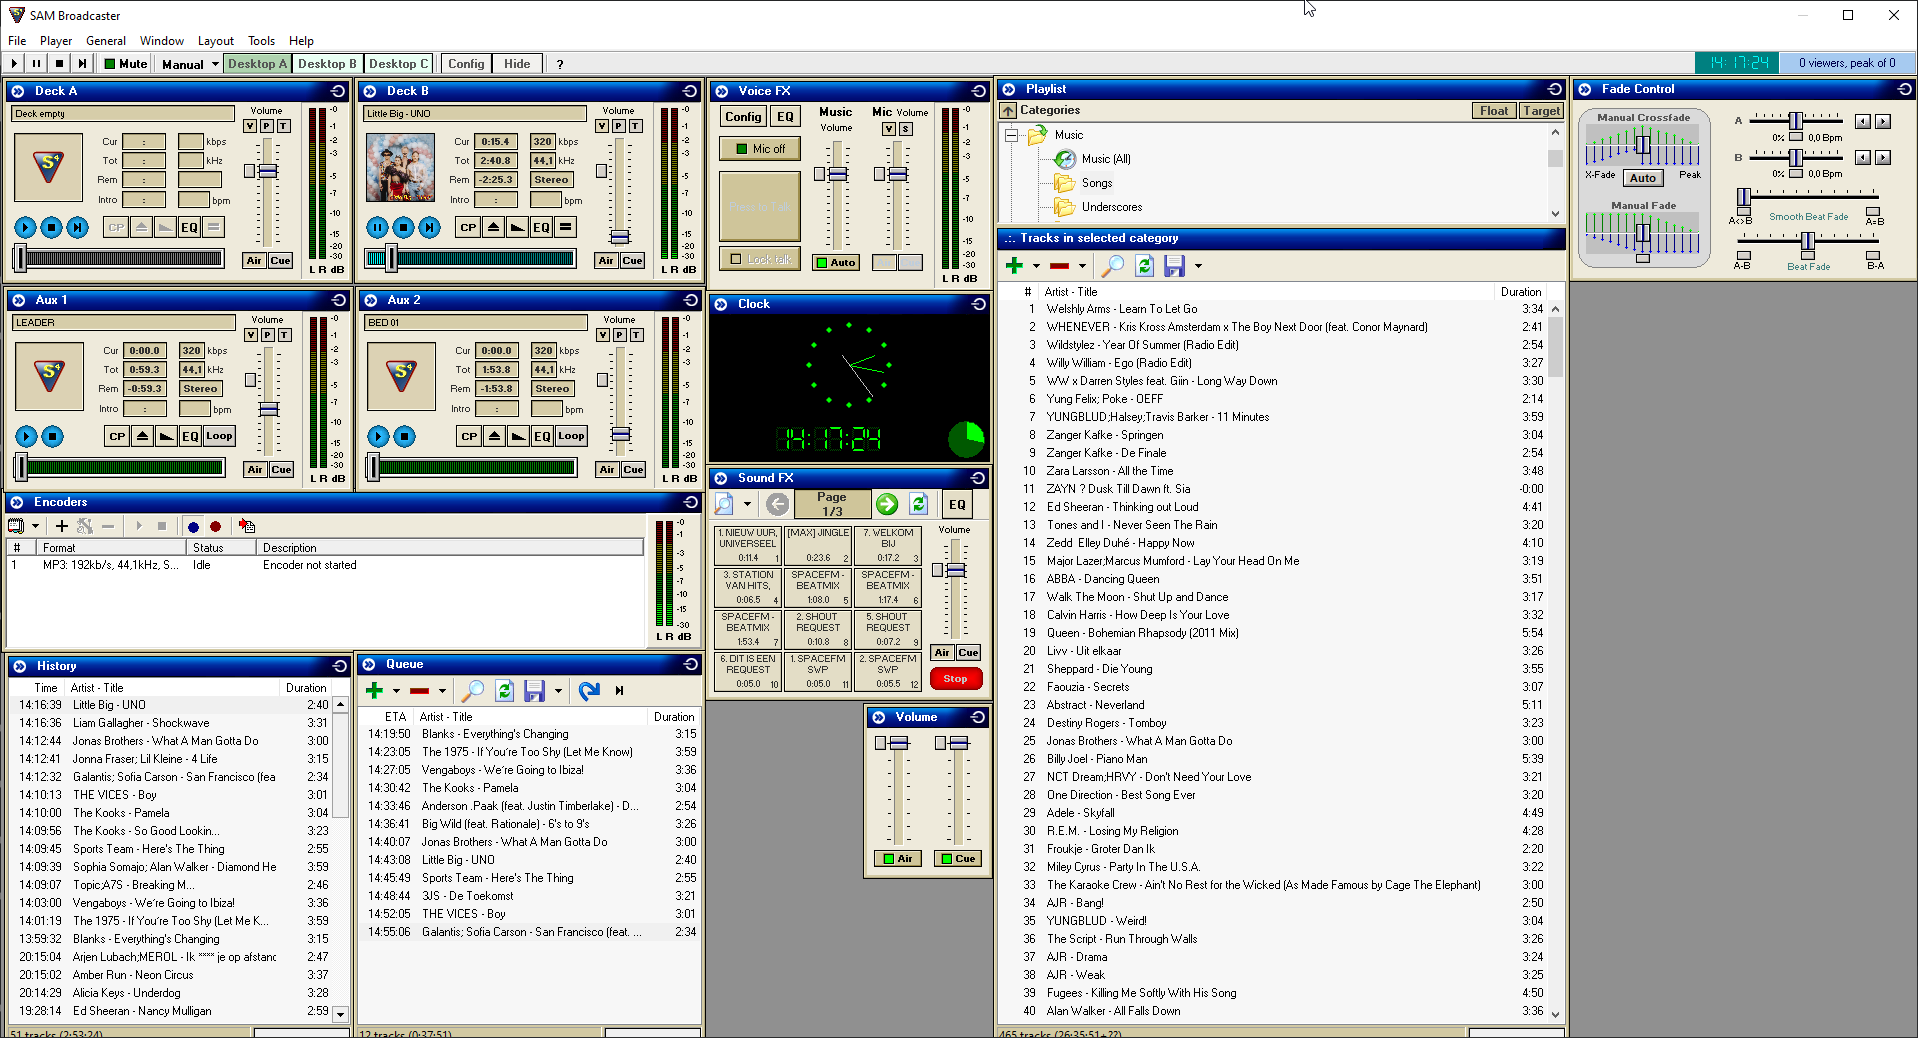The width and height of the screenshot is (1918, 1038).
Task: Toggle the Mic off button in Voice FX
Action: [759, 149]
